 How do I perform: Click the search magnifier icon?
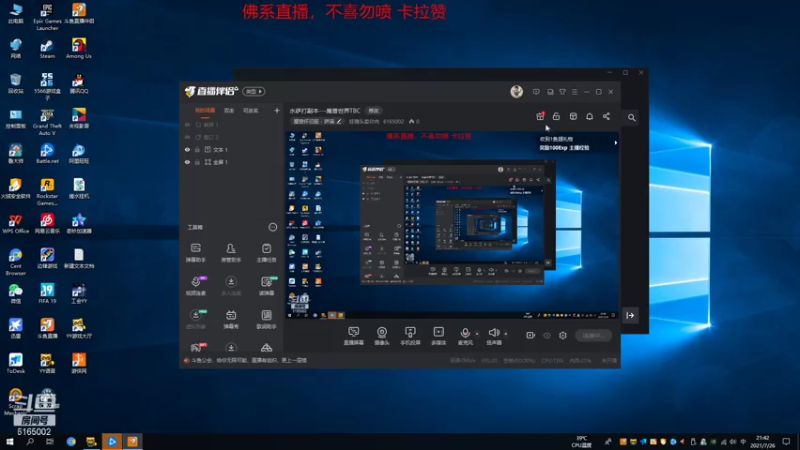632,117
